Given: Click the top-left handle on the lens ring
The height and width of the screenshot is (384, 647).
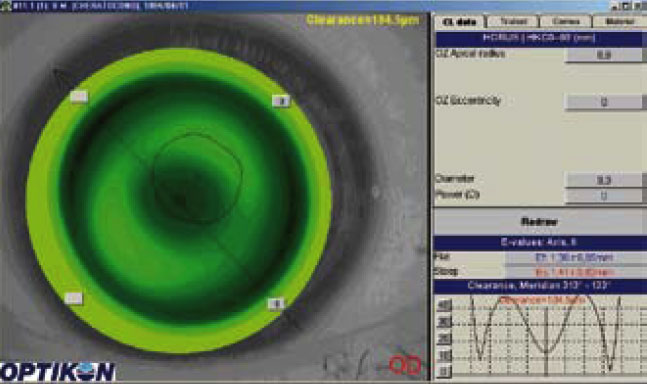Looking at the screenshot, I should click(79, 97).
